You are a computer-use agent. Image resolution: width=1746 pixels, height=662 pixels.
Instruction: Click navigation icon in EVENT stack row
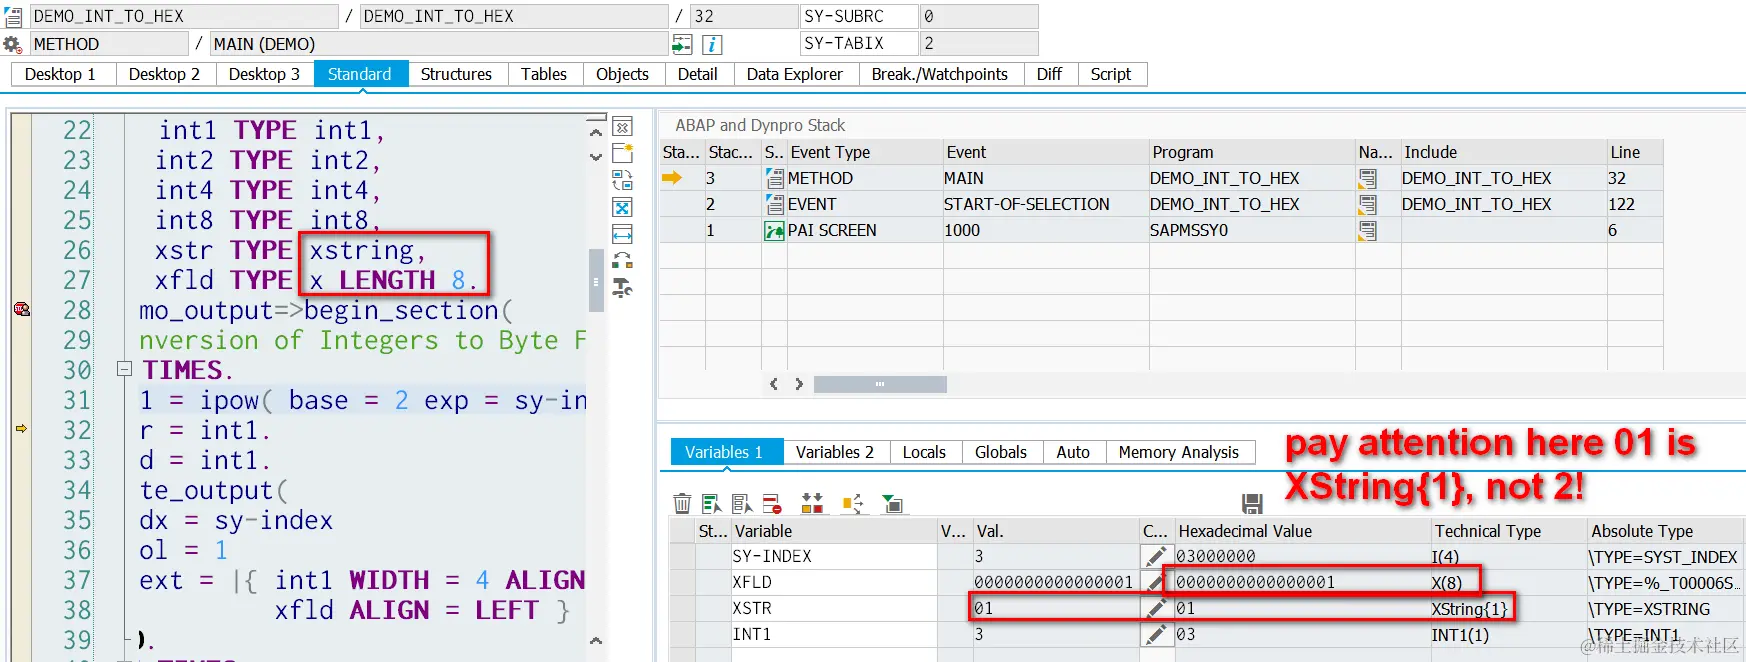1368,204
